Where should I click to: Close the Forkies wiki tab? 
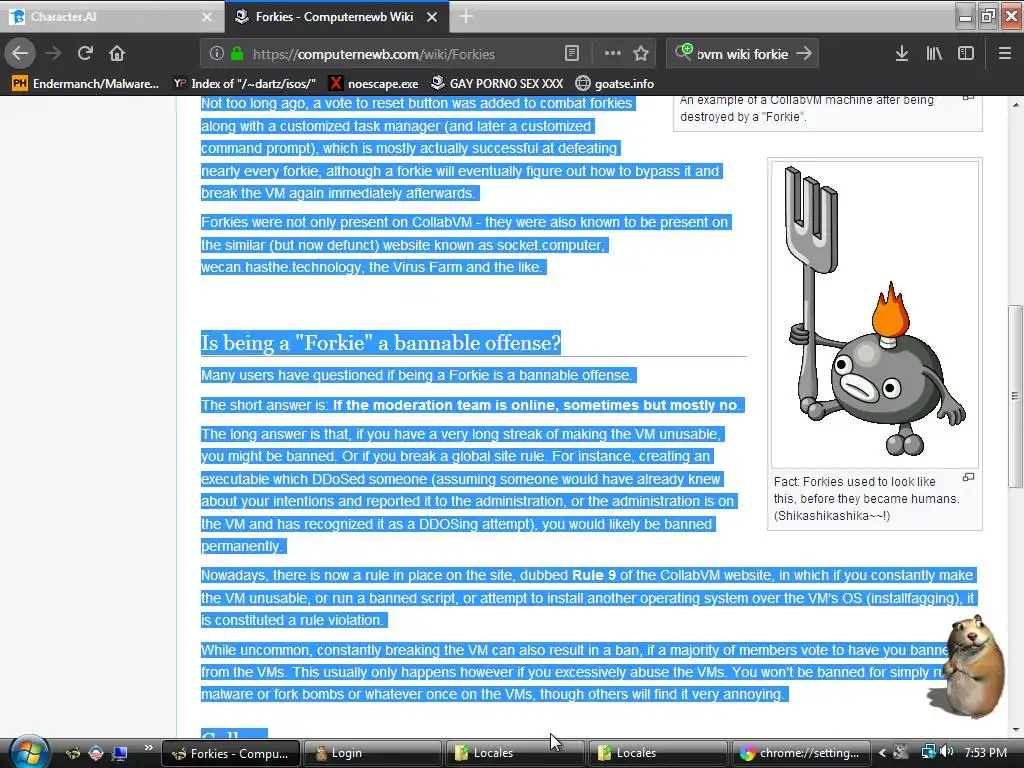tap(432, 17)
